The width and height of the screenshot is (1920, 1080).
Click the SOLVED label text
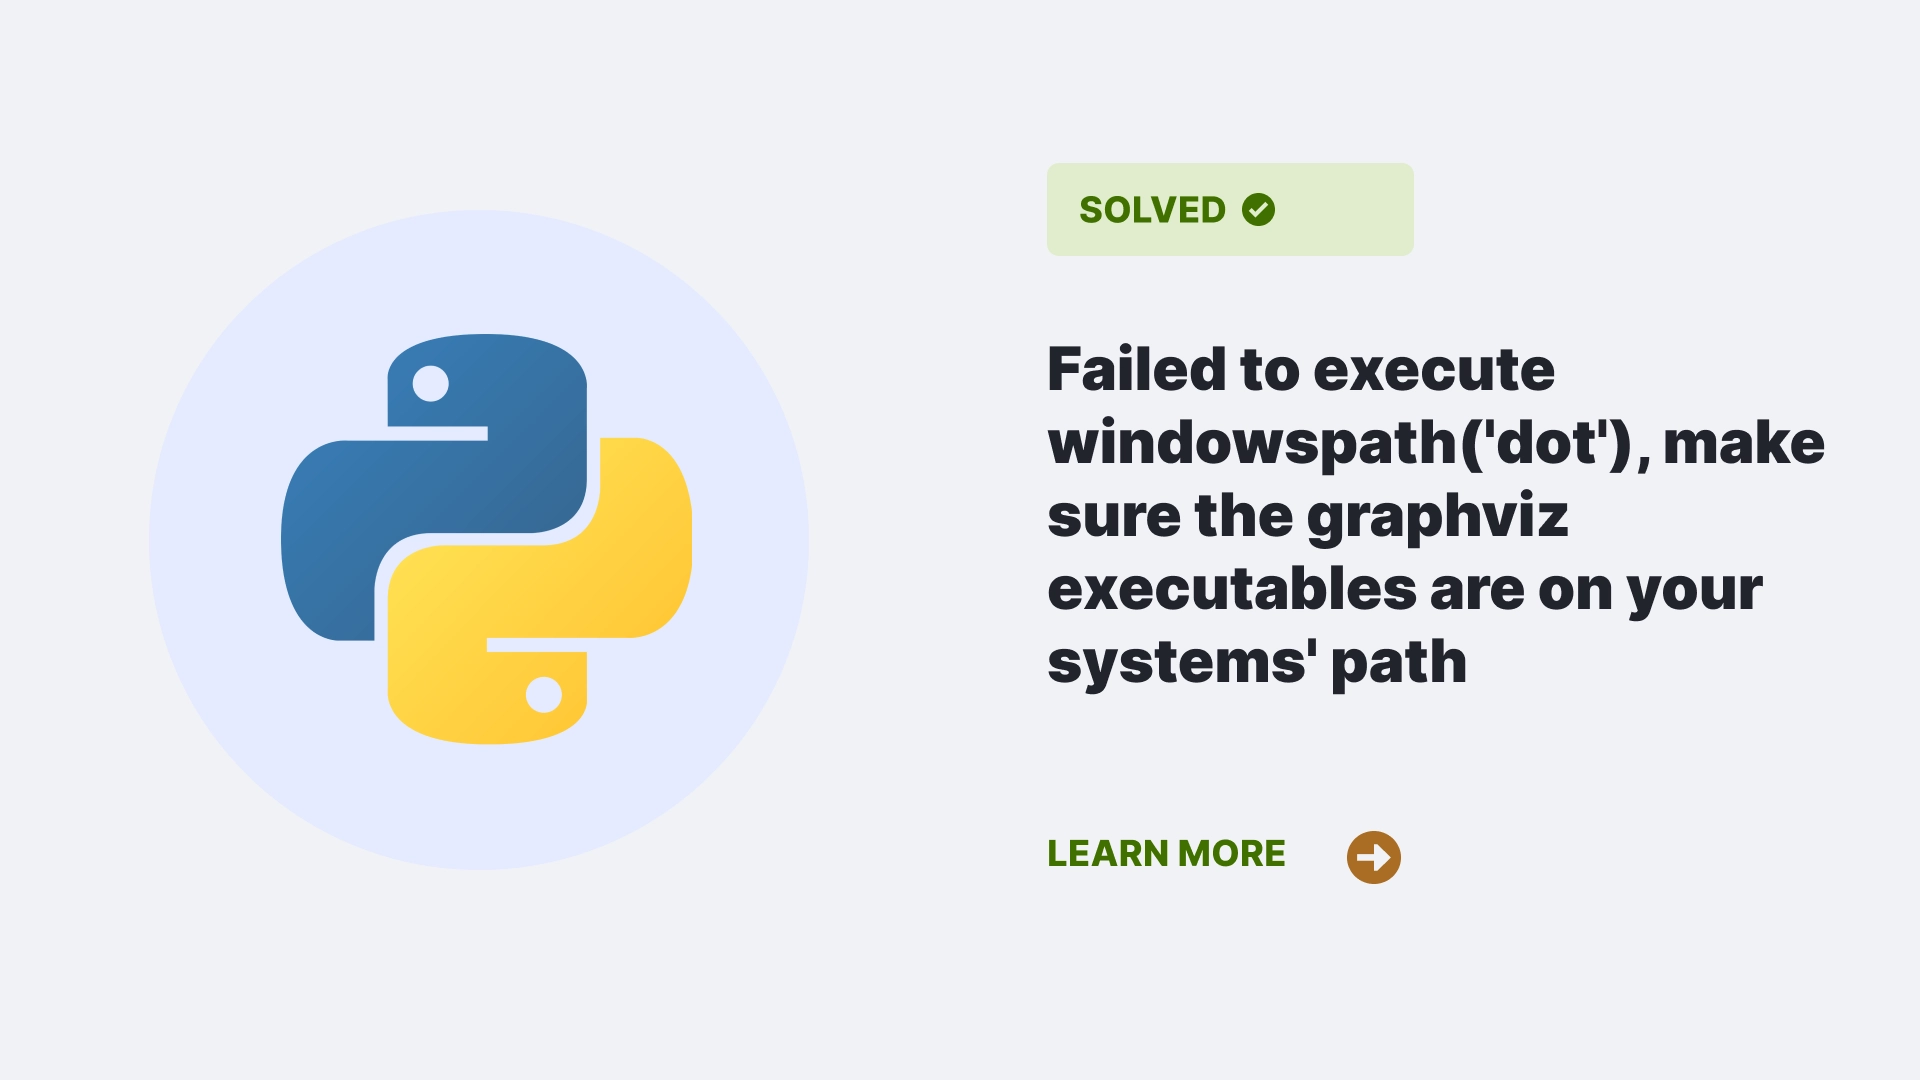click(1151, 210)
